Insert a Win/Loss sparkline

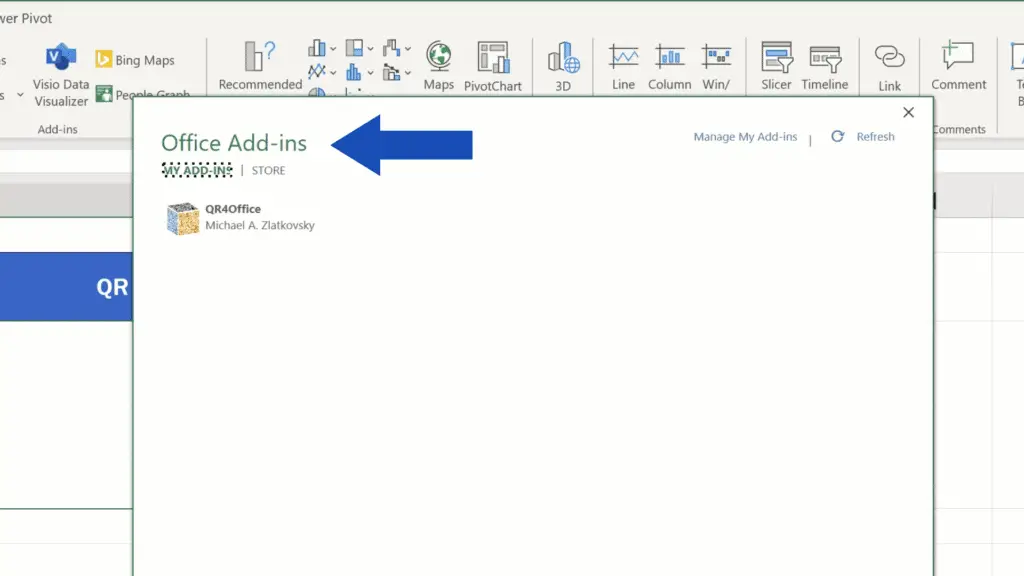(715, 66)
